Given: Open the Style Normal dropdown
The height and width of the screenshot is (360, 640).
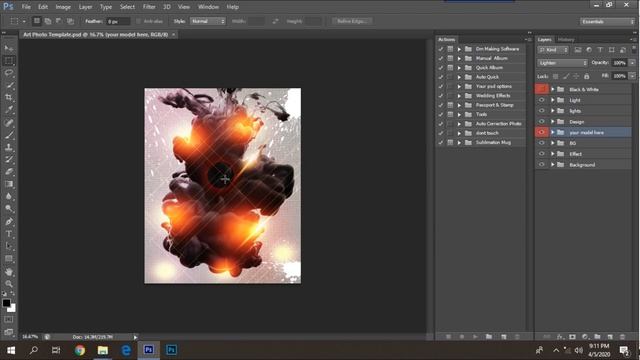Looking at the screenshot, I should tap(207, 21).
